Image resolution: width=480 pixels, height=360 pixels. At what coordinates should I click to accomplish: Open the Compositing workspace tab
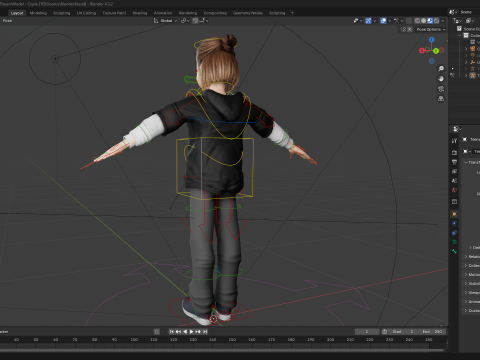[215, 13]
